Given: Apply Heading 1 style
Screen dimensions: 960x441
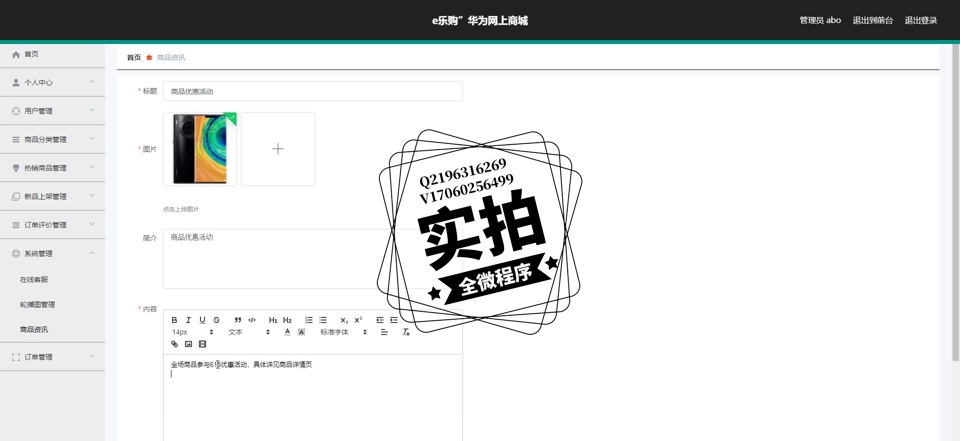Looking at the screenshot, I should point(273,320).
